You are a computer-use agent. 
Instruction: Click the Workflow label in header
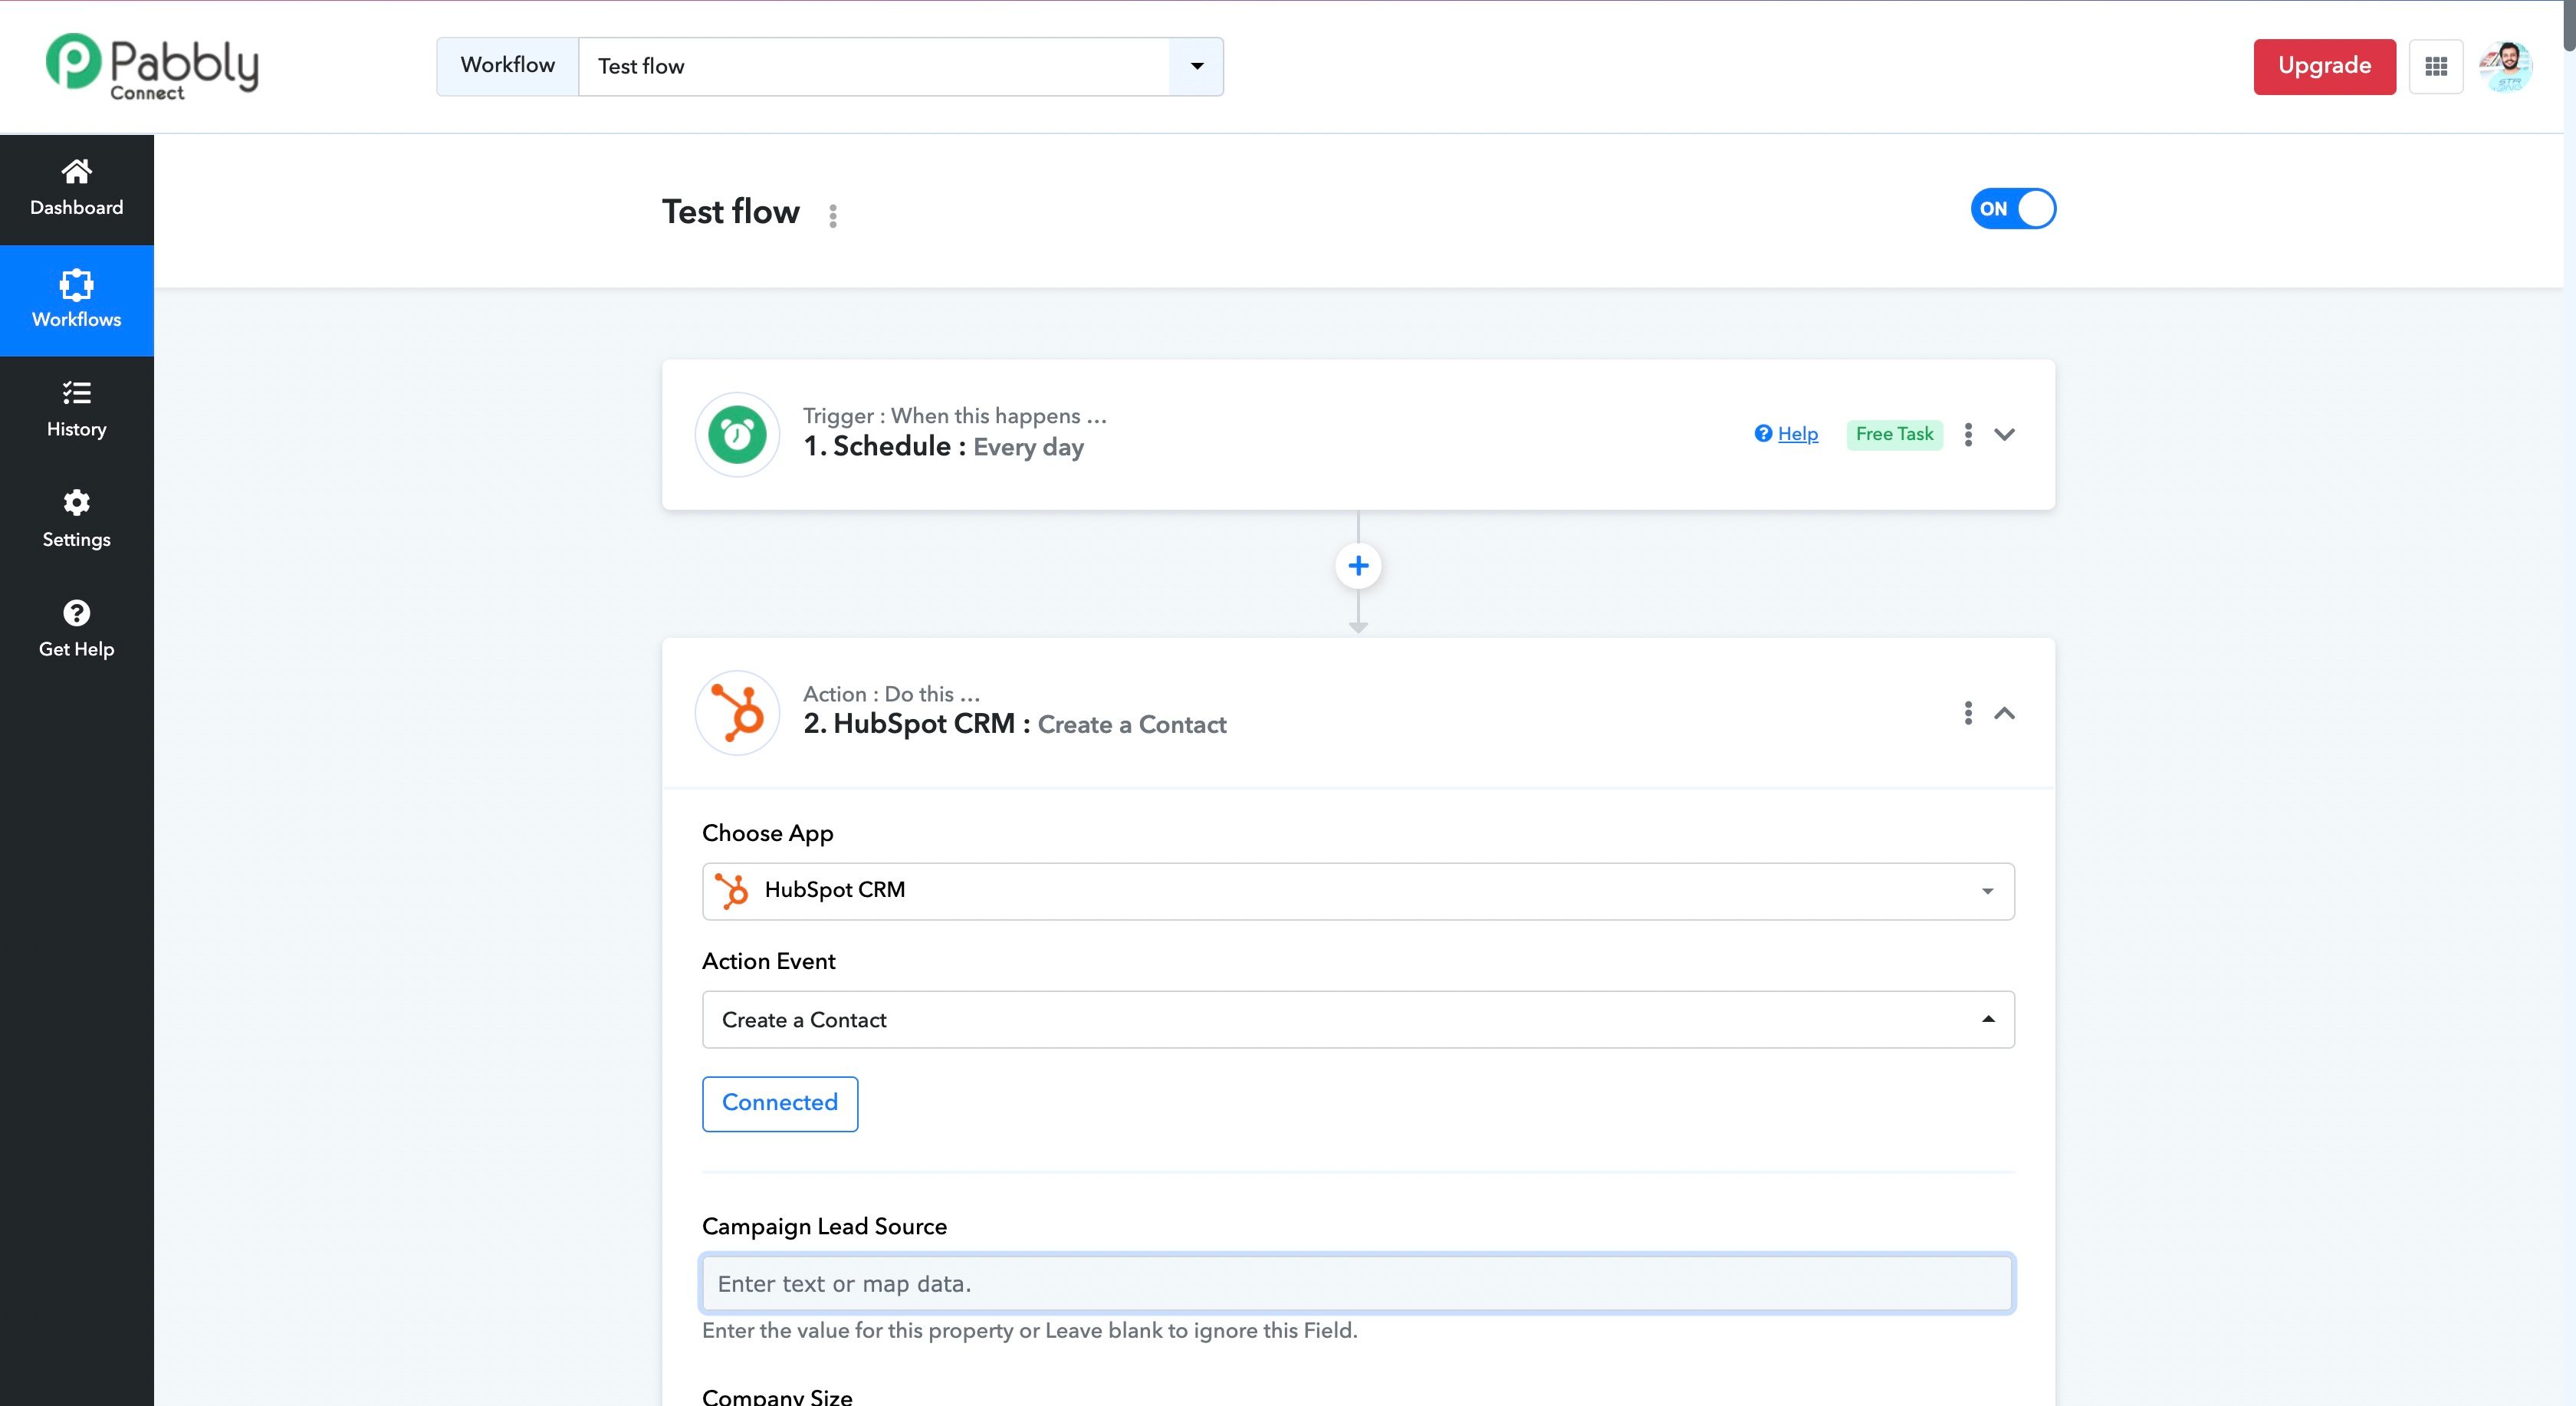pyautogui.click(x=508, y=66)
